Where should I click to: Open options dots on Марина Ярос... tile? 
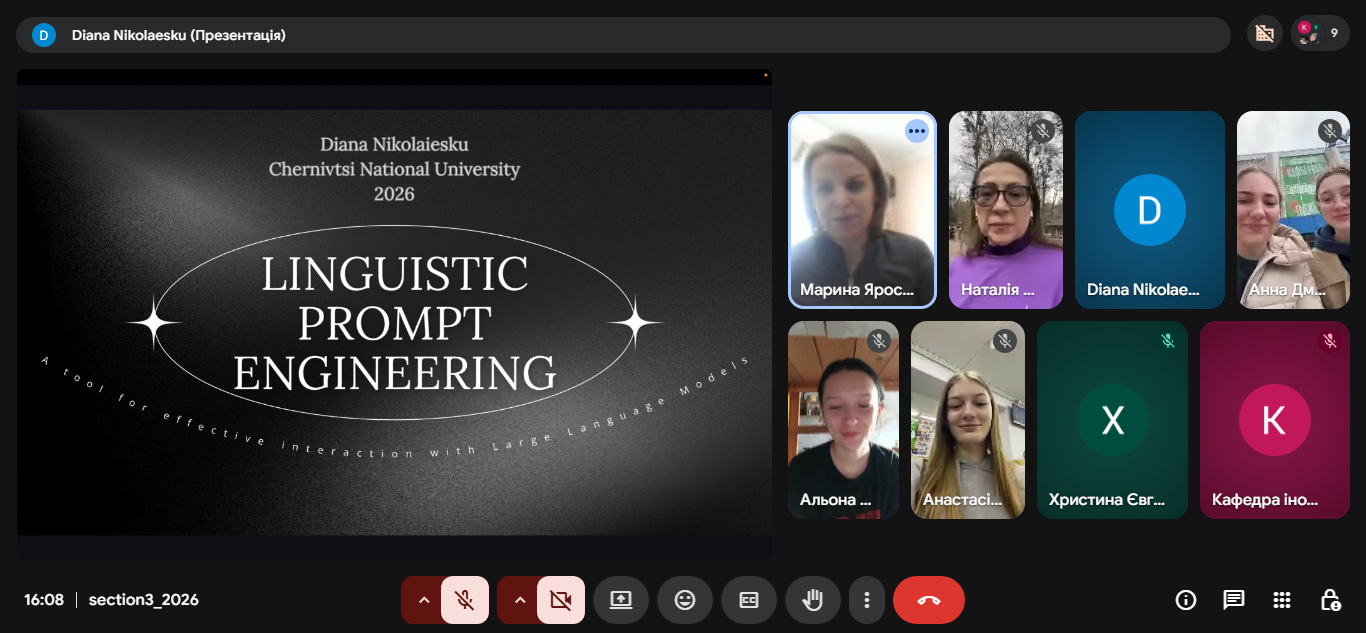point(917,131)
